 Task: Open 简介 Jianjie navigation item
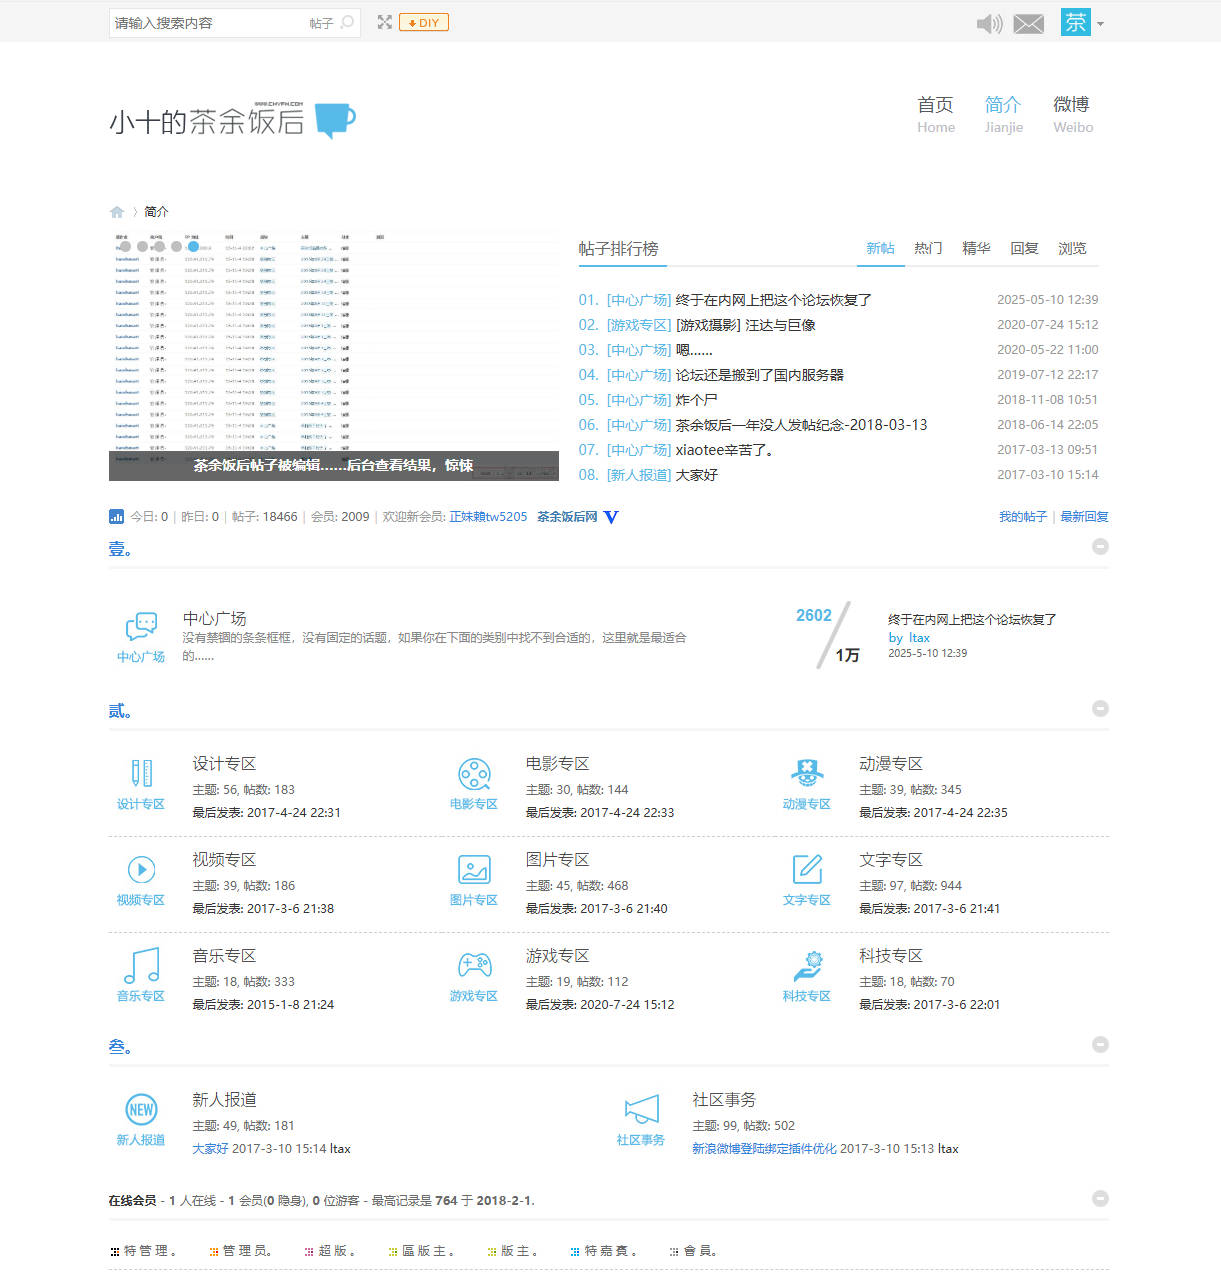(x=1003, y=114)
